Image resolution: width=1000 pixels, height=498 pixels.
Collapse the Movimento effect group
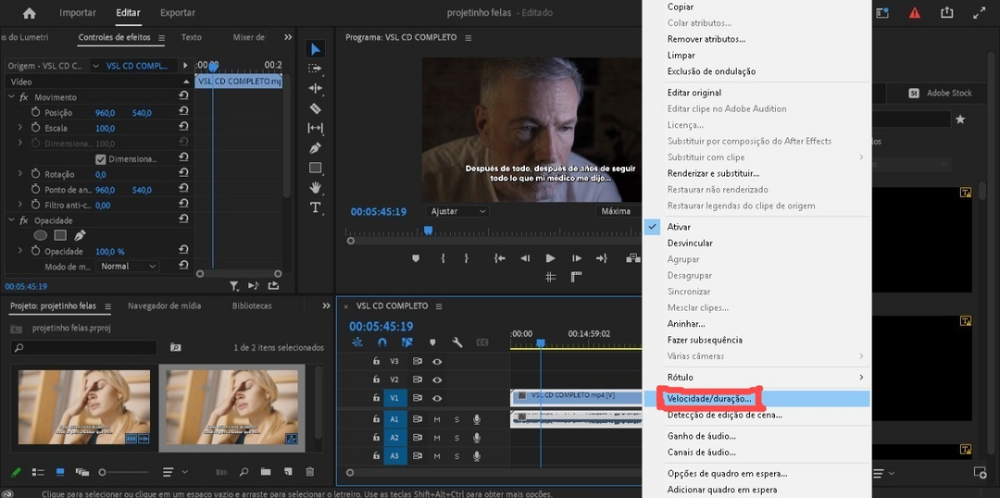coord(11,97)
